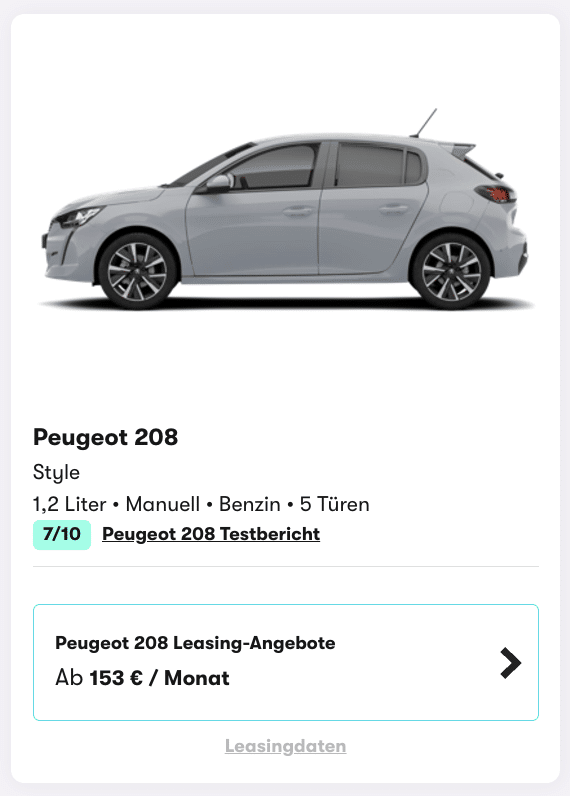Click the Style trim label

click(x=56, y=473)
